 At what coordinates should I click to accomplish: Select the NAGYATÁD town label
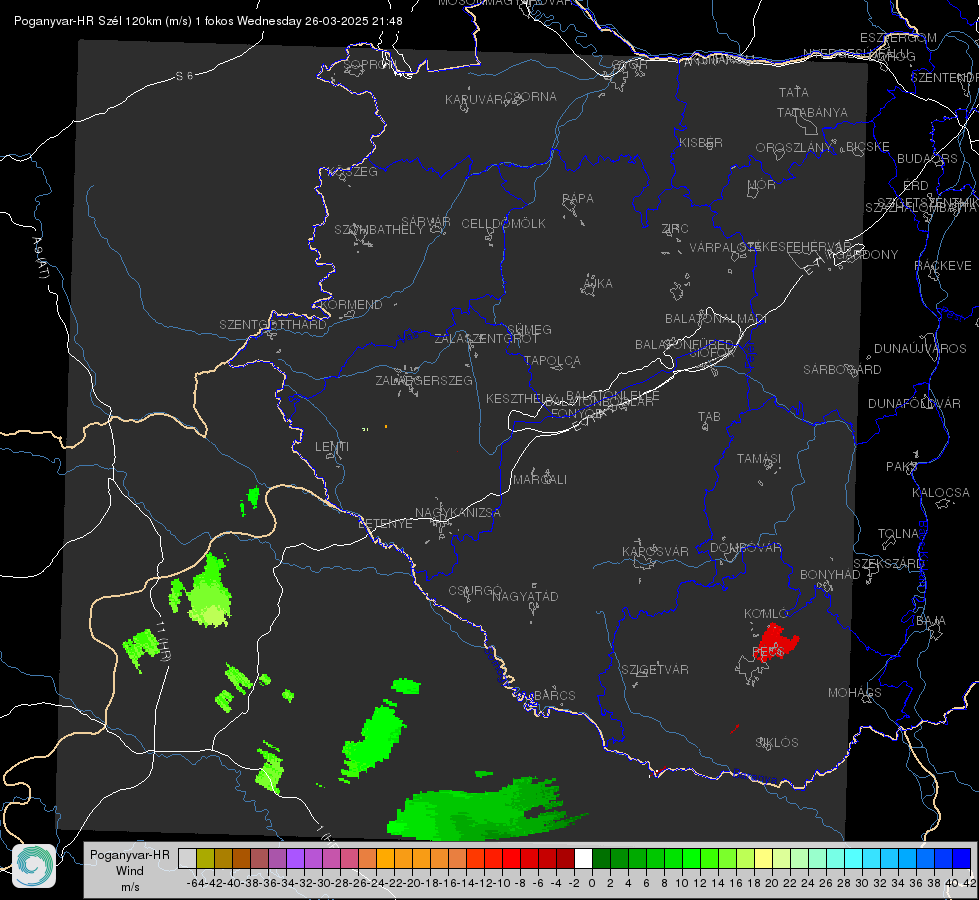click(x=525, y=596)
